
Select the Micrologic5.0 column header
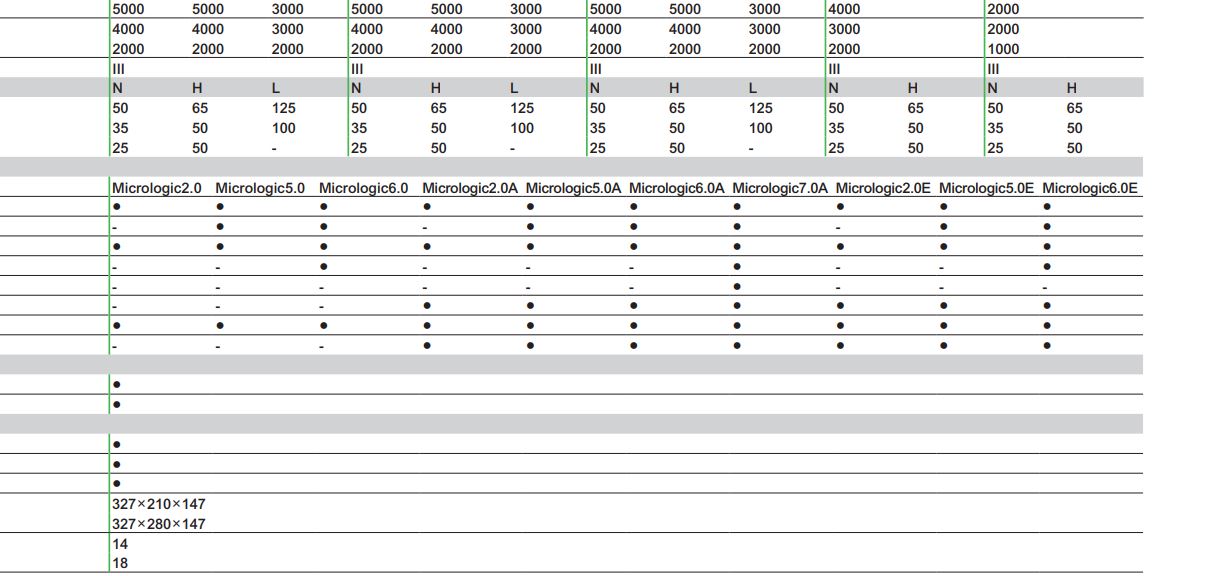tap(260, 188)
